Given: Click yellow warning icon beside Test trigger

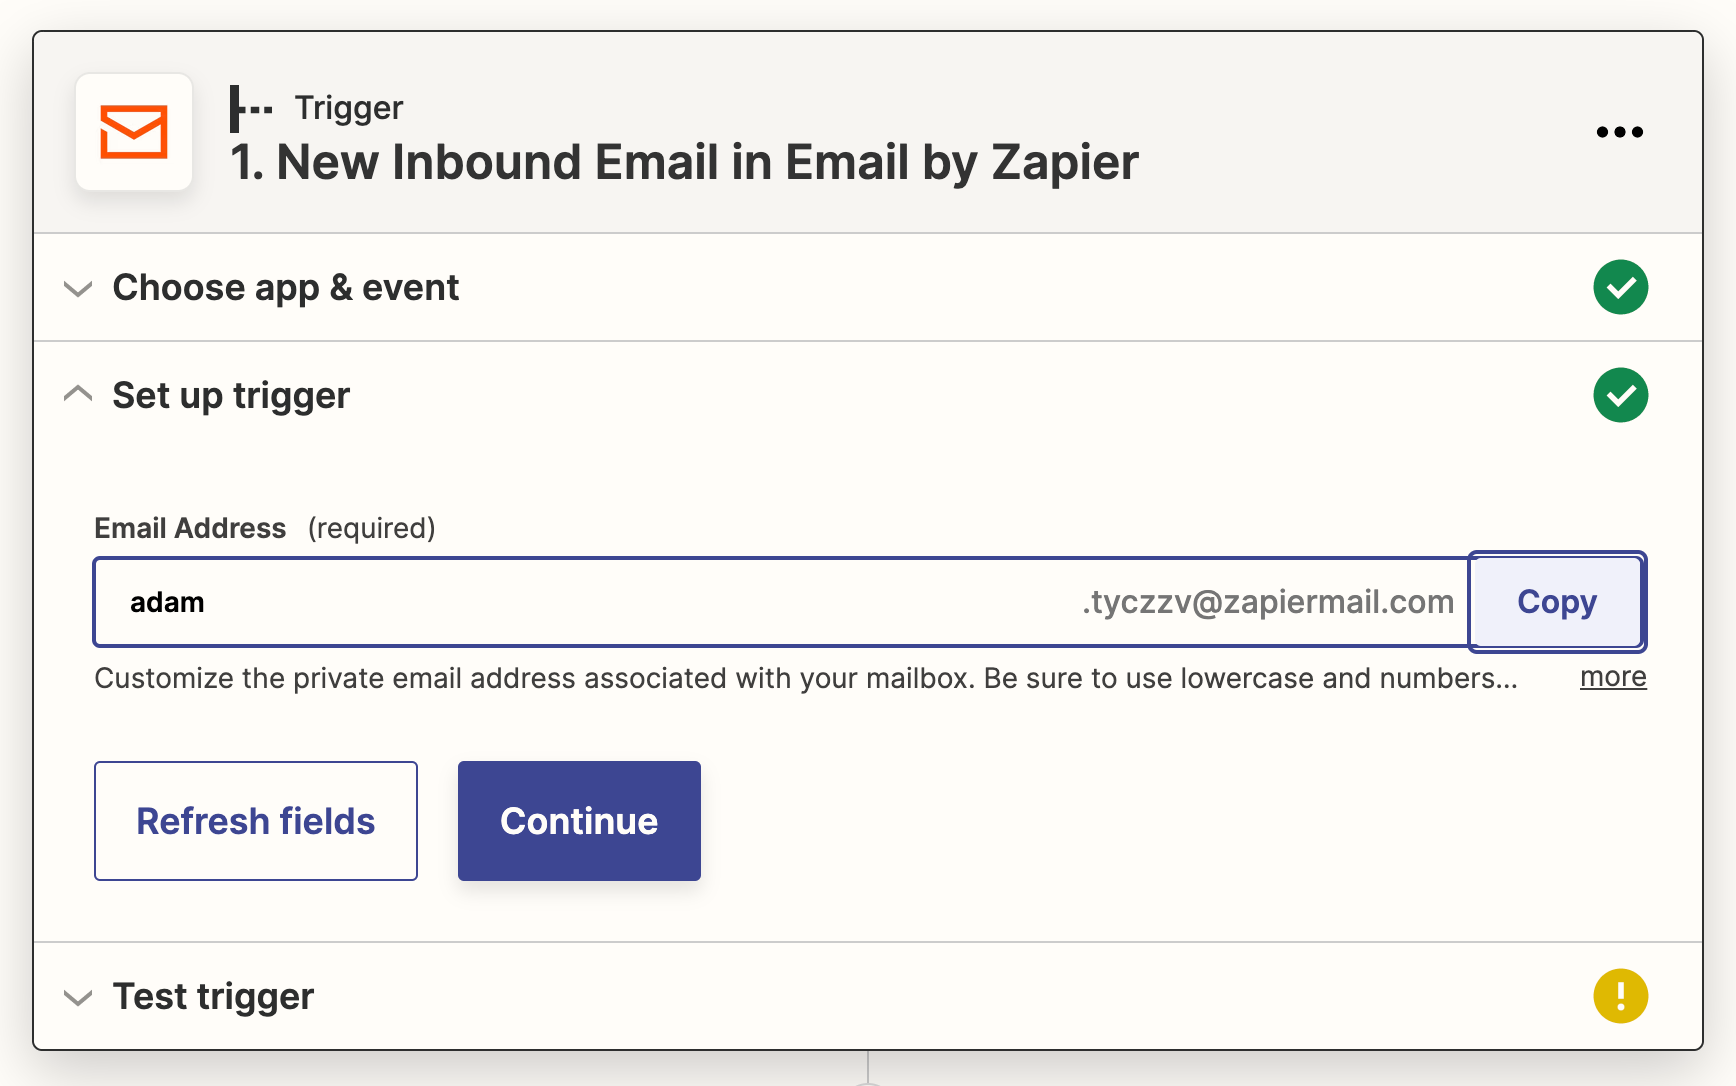Looking at the screenshot, I should 1620,996.
